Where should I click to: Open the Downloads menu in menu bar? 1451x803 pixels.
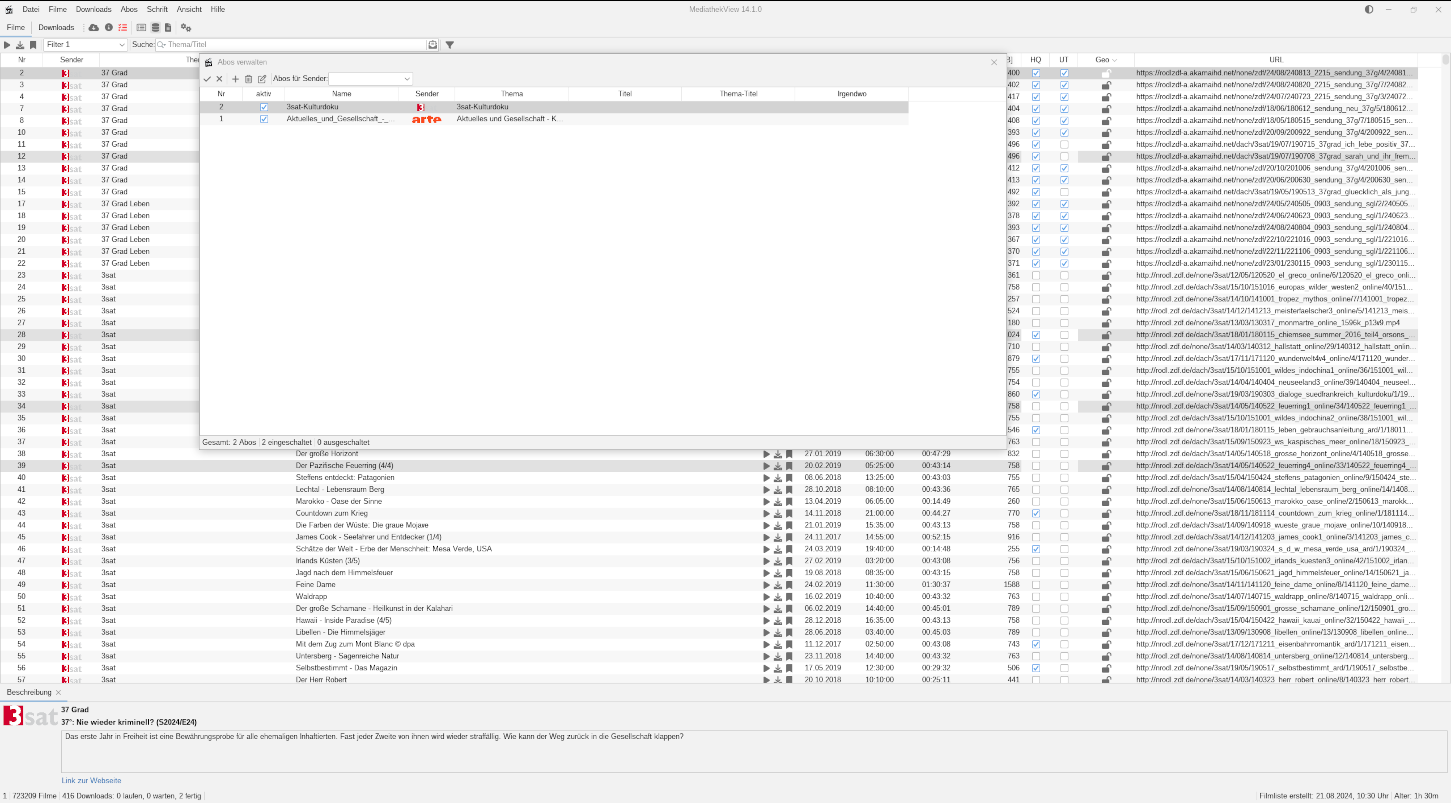tap(94, 9)
